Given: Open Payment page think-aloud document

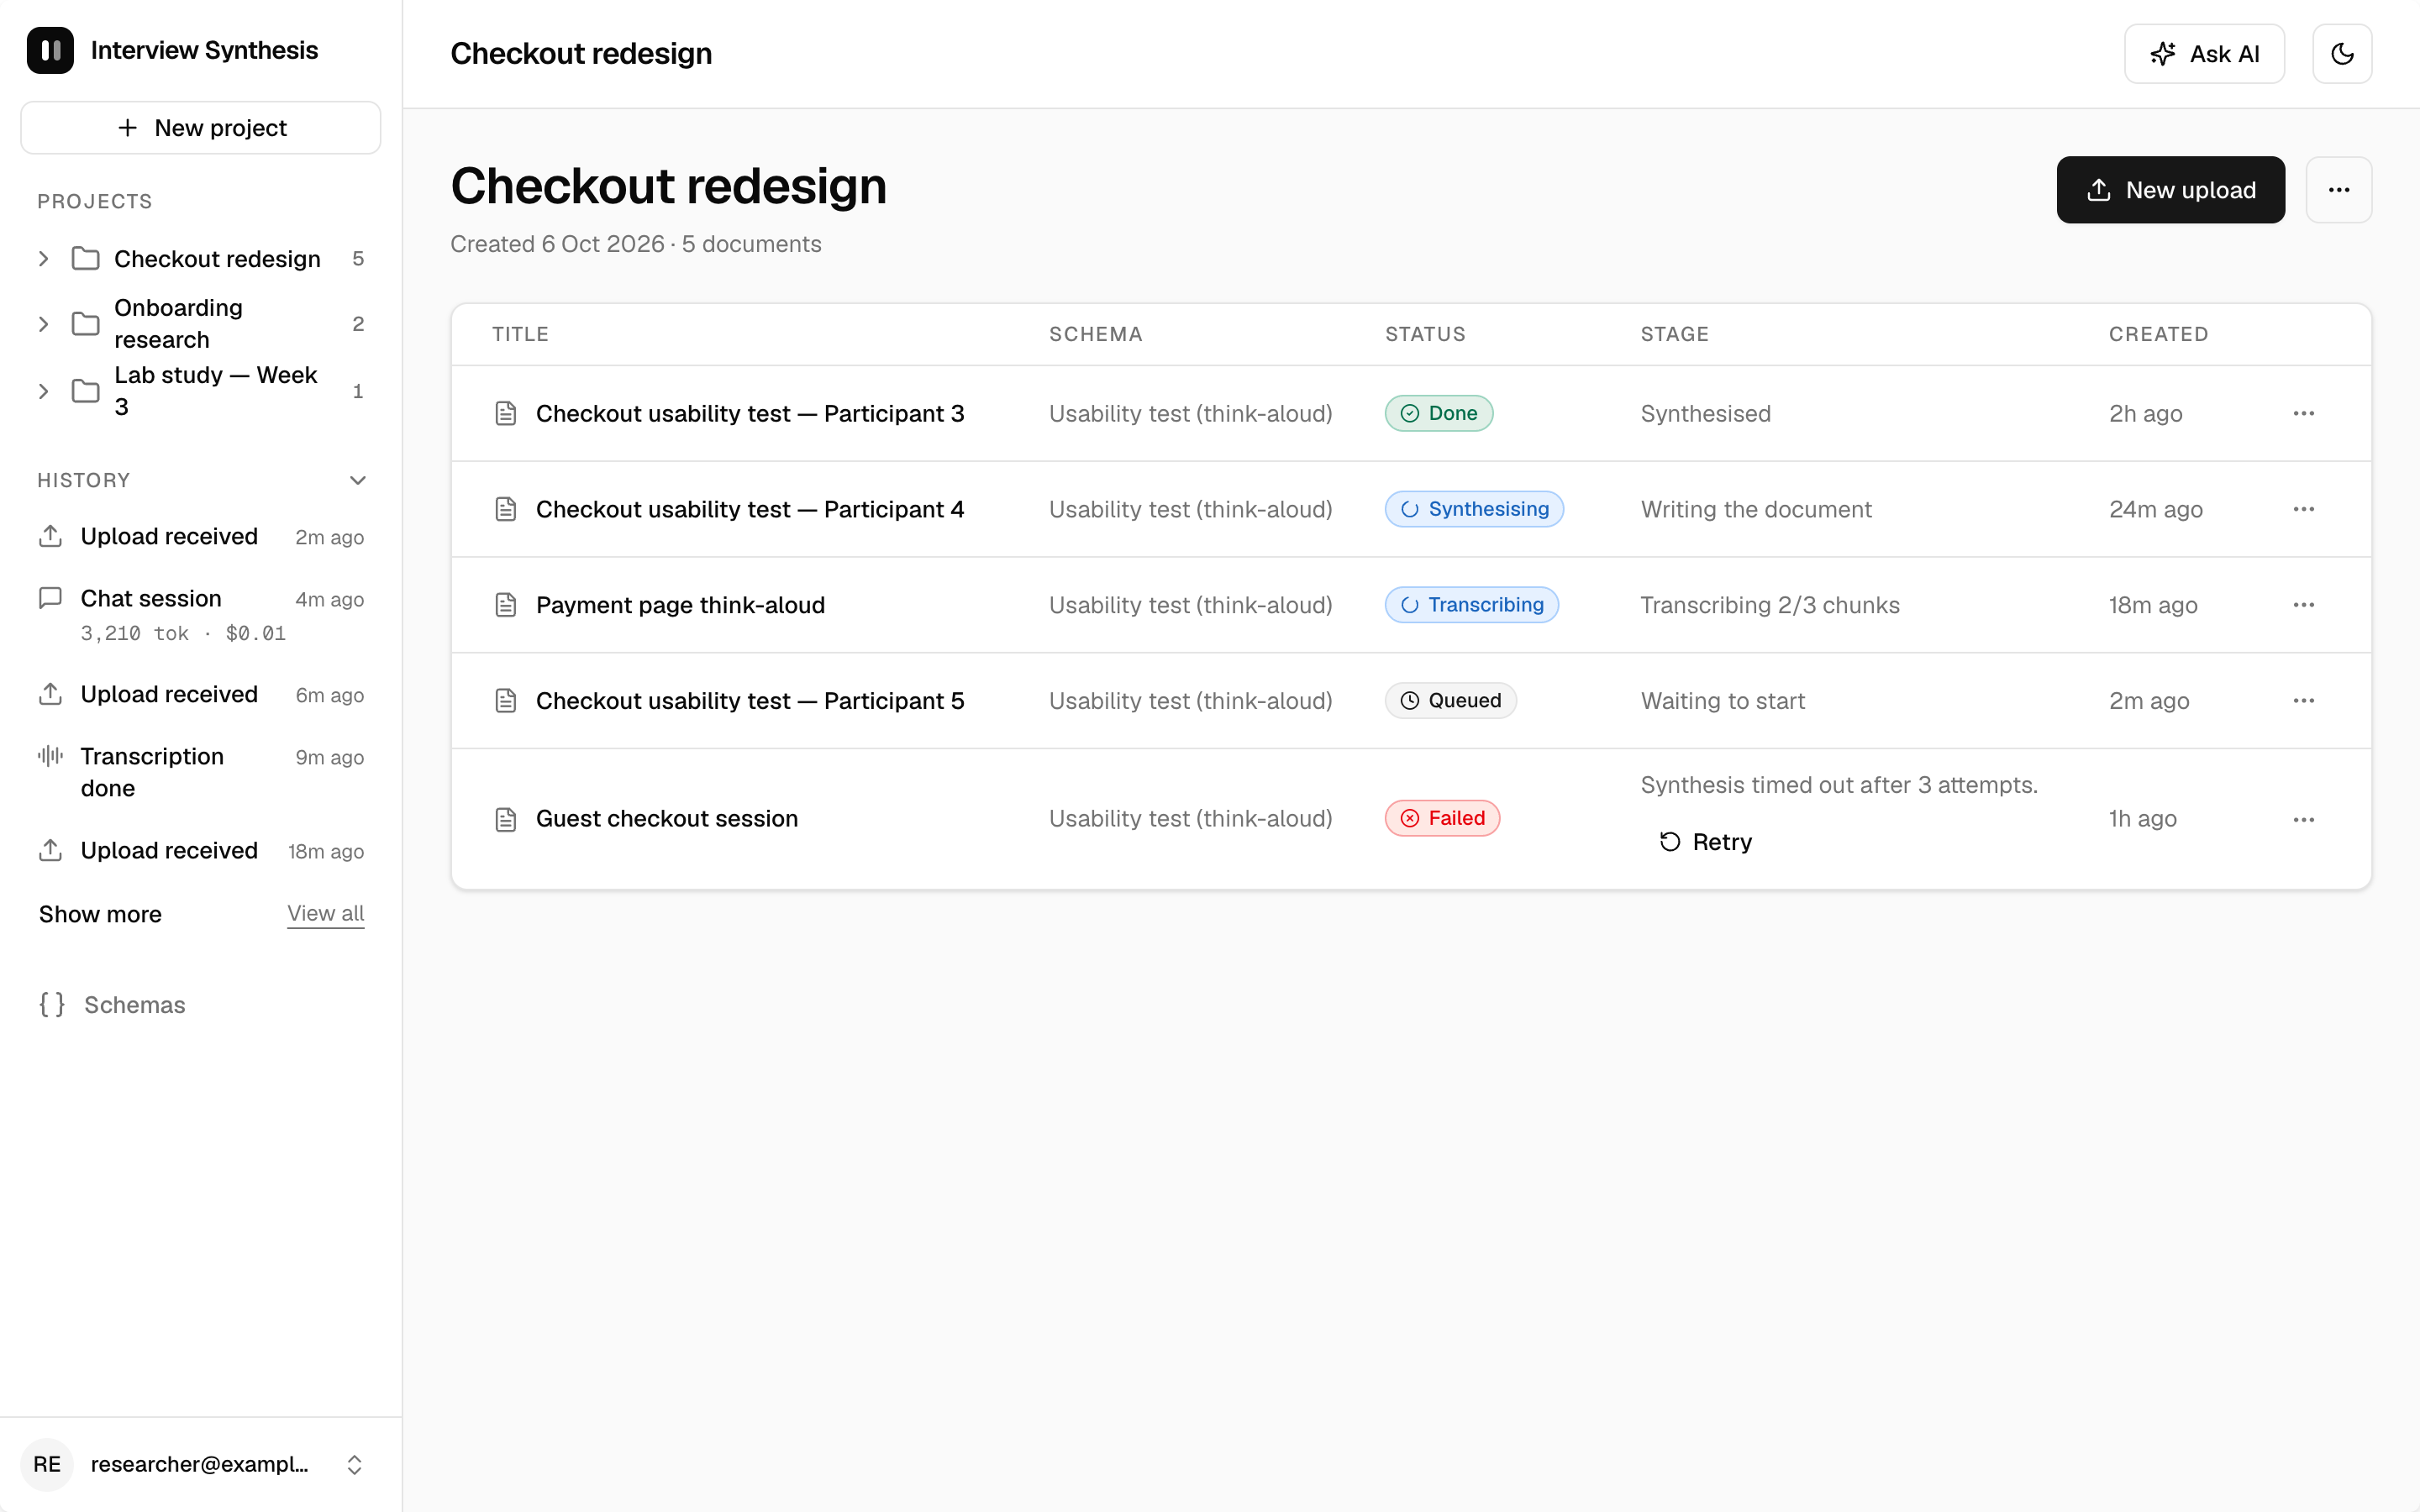Looking at the screenshot, I should 680,606.
